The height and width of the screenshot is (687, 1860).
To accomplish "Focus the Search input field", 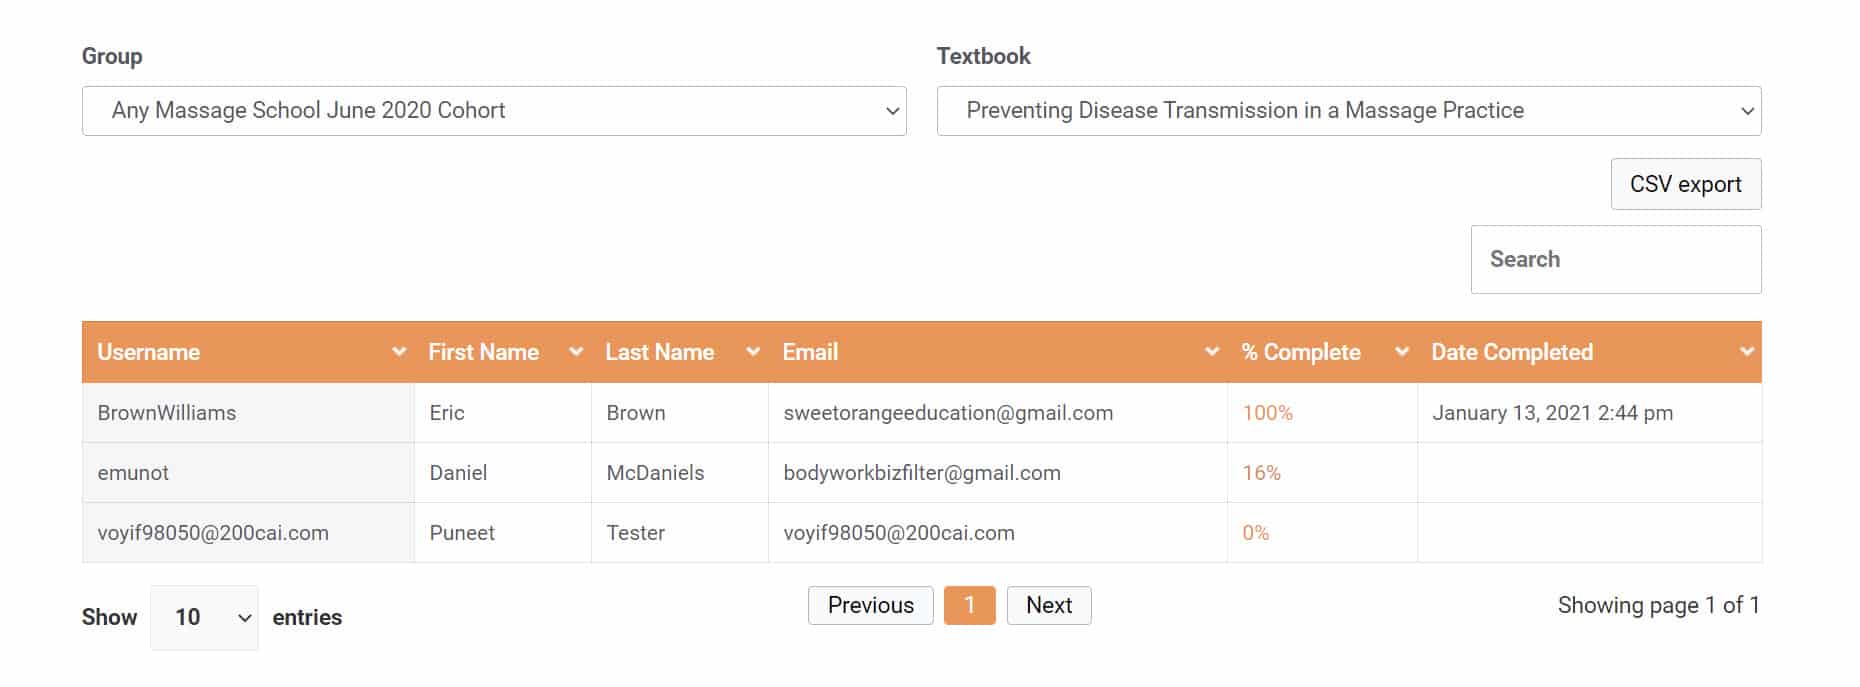I will (1615, 260).
